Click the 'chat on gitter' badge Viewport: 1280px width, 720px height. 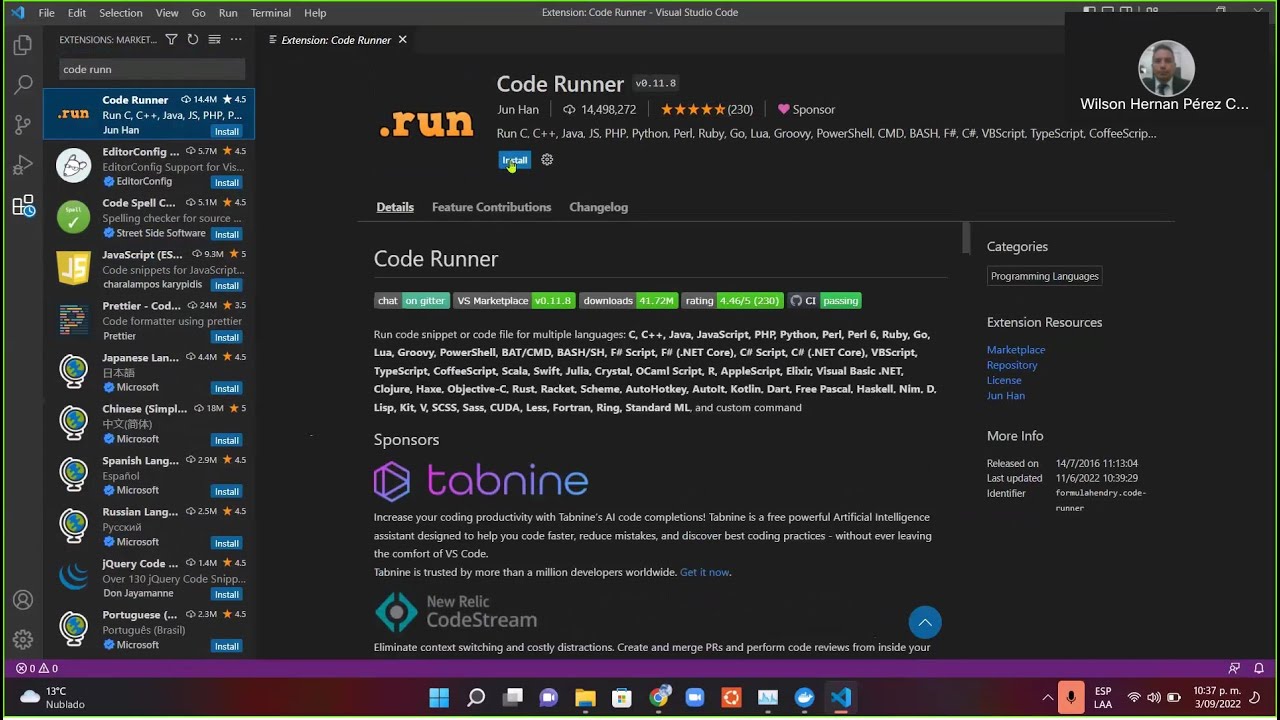coord(412,300)
